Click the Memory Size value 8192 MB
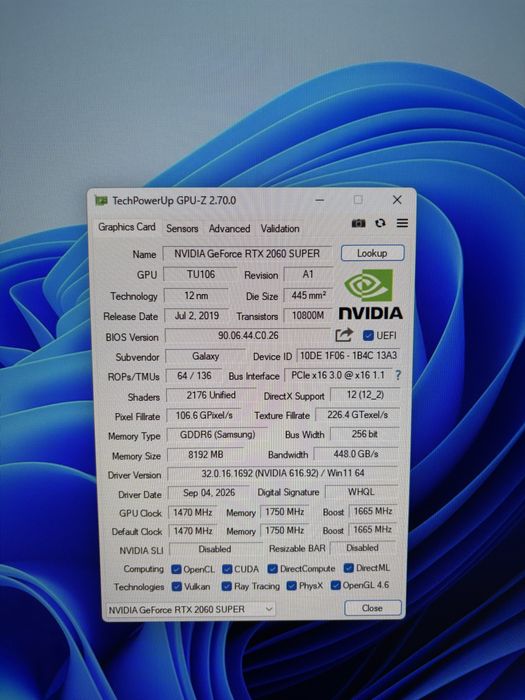This screenshot has width=525, height=700. tap(205, 454)
